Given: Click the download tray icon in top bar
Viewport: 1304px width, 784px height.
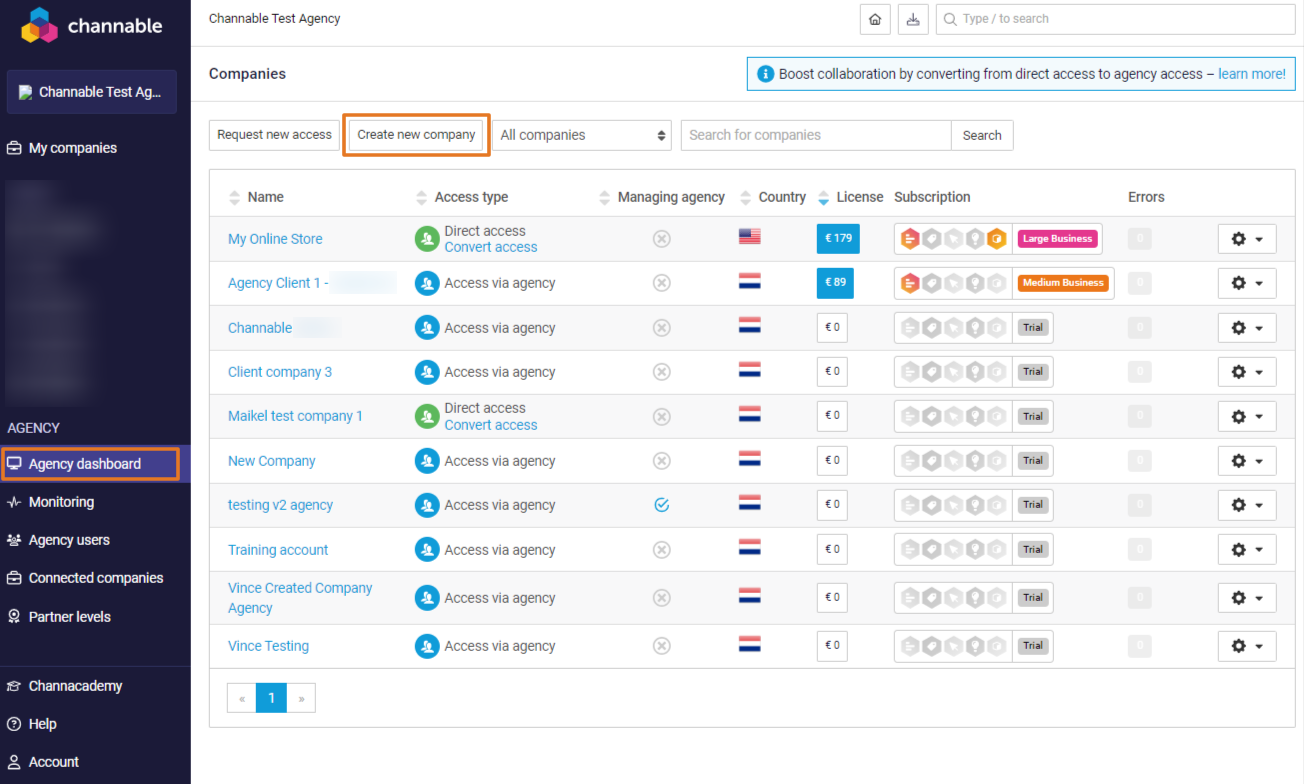Looking at the screenshot, I should [913, 19].
